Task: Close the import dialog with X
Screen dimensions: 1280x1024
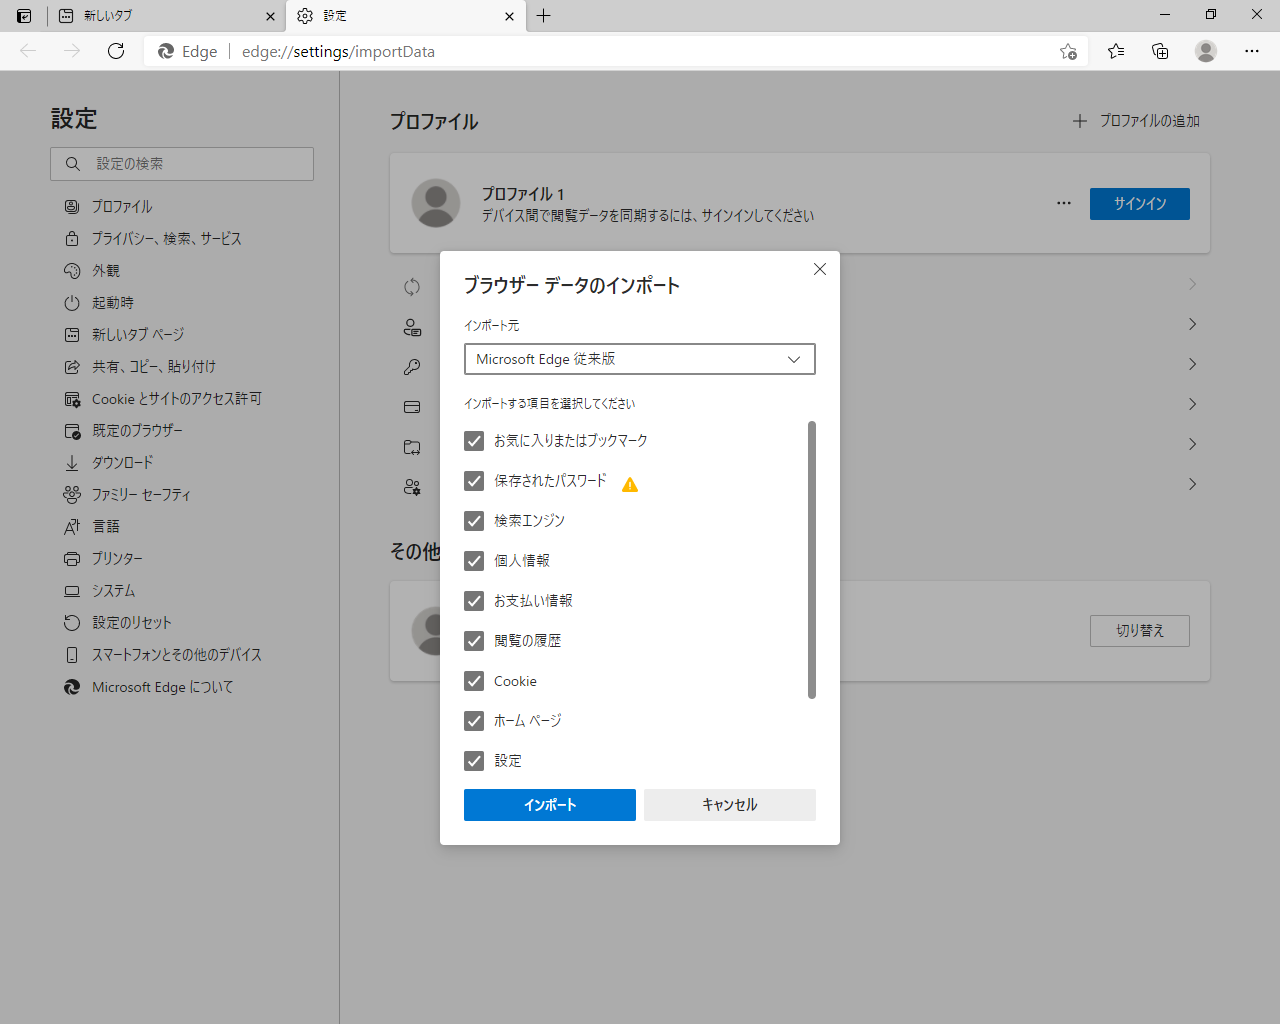Action: coord(820,269)
